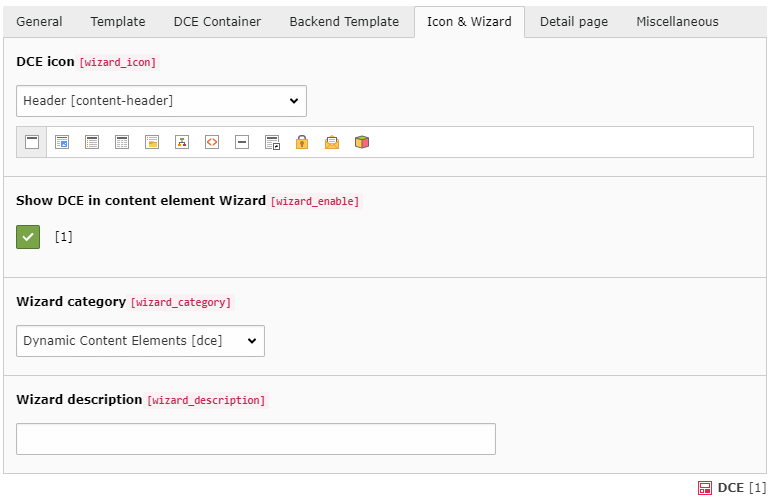Choose the sitemap hierarchy icon
Viewport: 772px width, 499px height.
[x=182, y=142]
